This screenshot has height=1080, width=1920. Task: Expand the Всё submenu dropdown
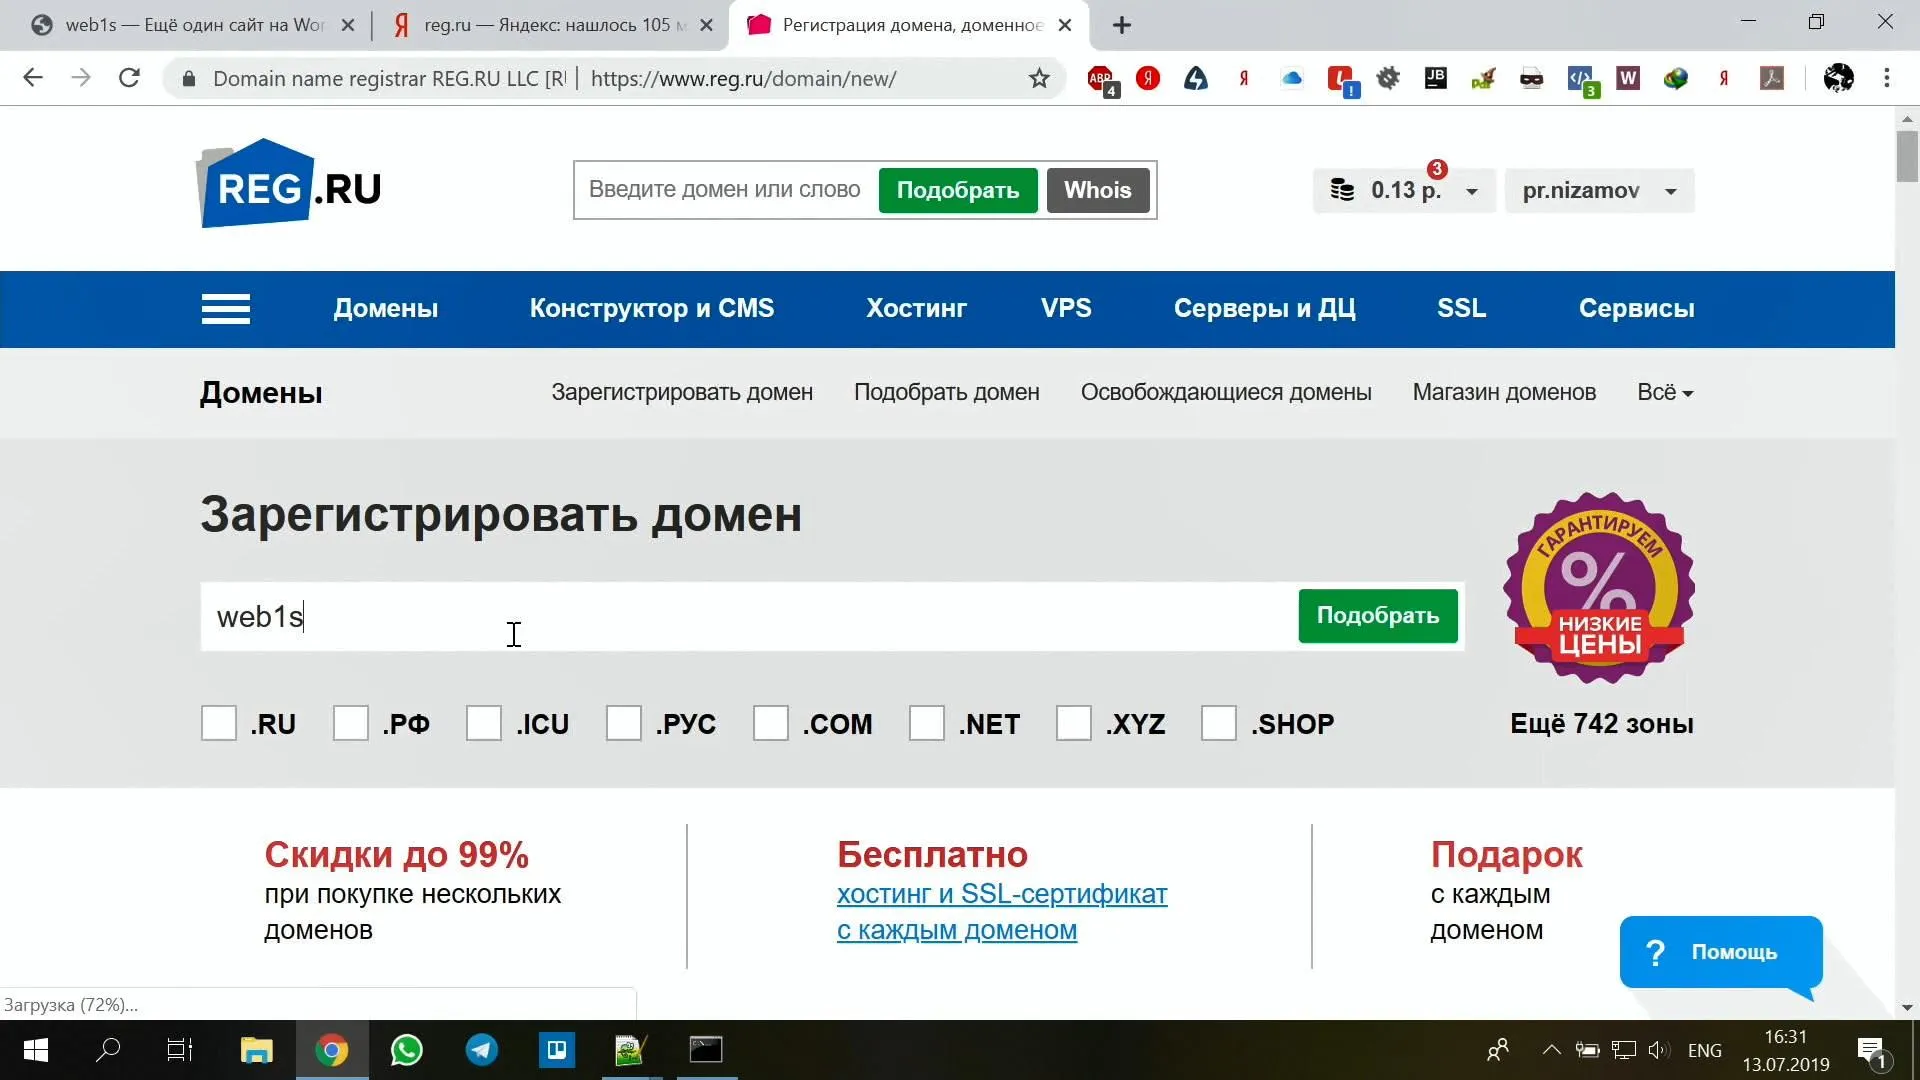[x=1665, y=392]
